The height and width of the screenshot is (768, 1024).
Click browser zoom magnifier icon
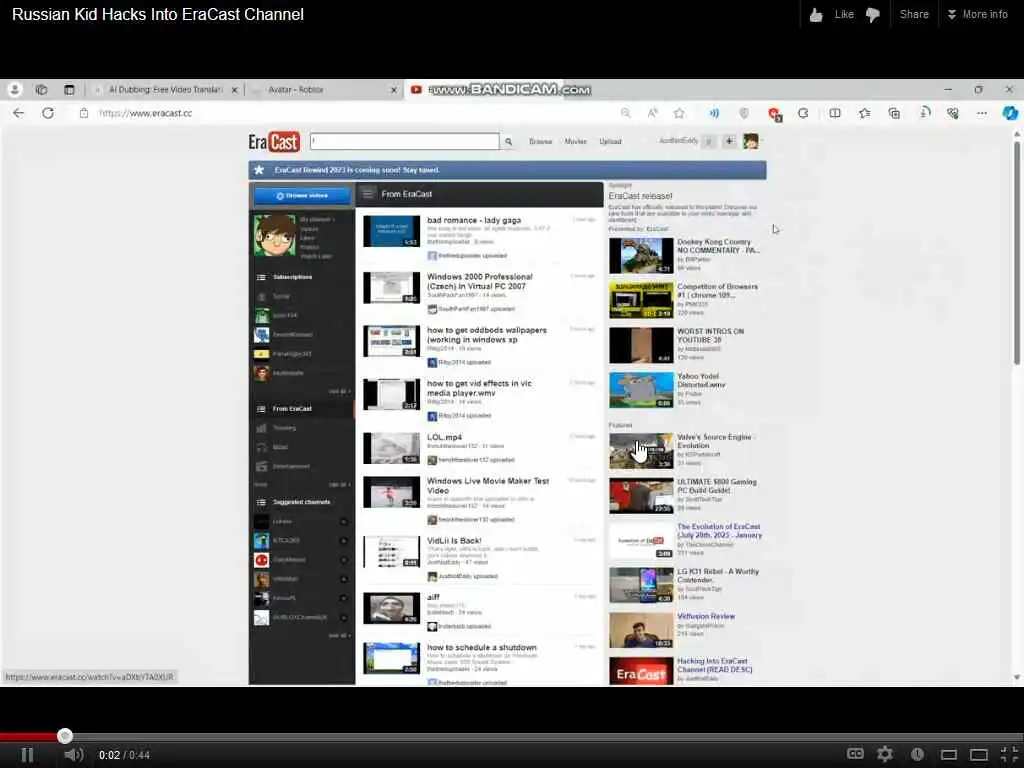[626, 113]
